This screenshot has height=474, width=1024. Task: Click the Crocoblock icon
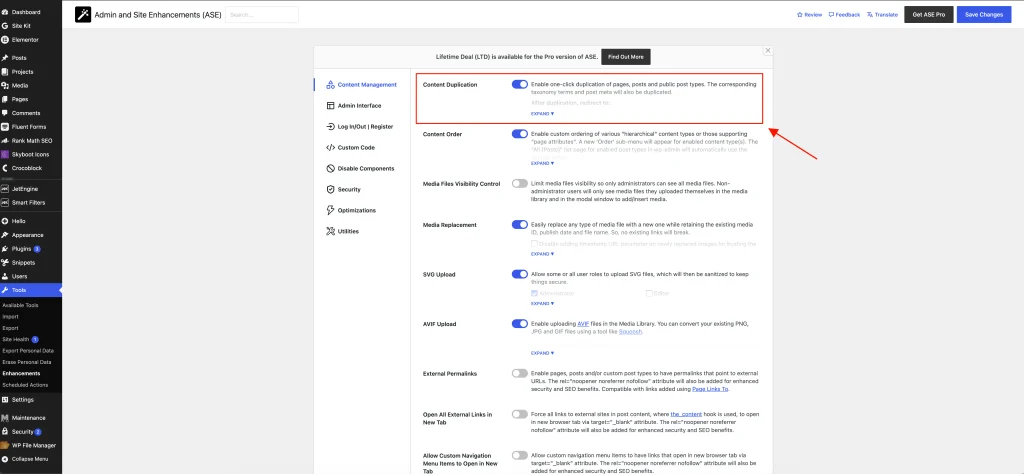[5, 168]
